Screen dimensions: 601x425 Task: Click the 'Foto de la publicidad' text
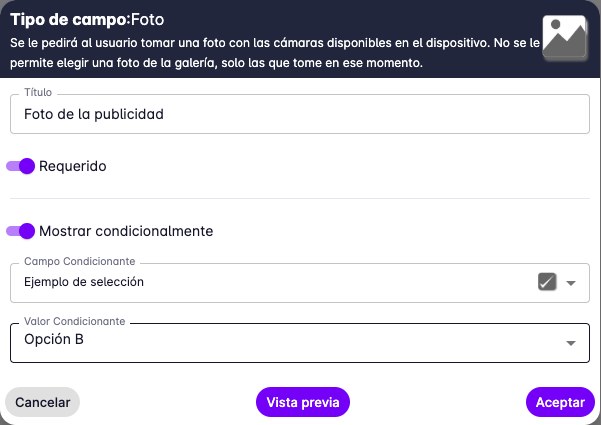click(x=93, y=114)
